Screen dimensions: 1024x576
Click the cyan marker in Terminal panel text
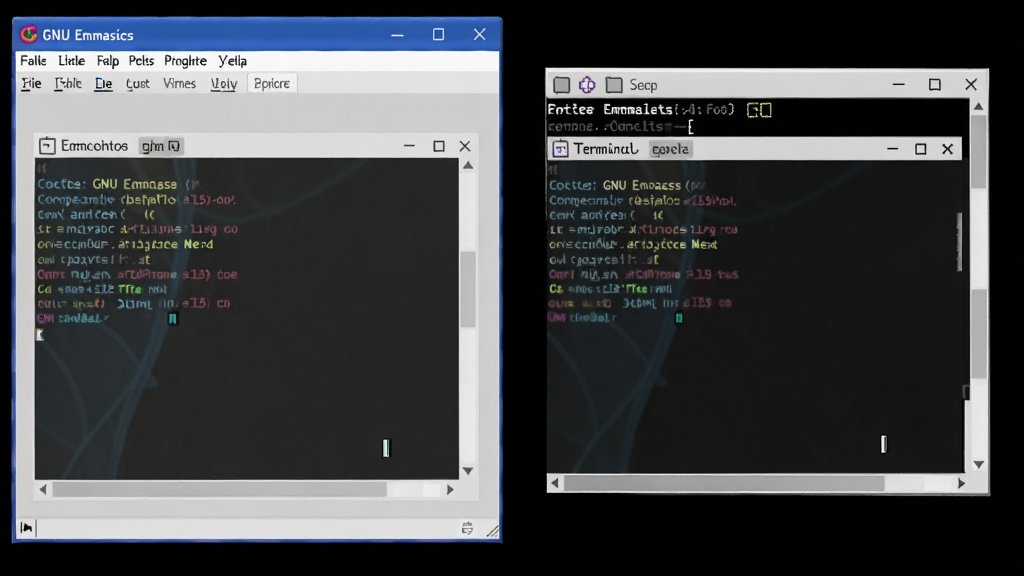(x=679, y=318)
